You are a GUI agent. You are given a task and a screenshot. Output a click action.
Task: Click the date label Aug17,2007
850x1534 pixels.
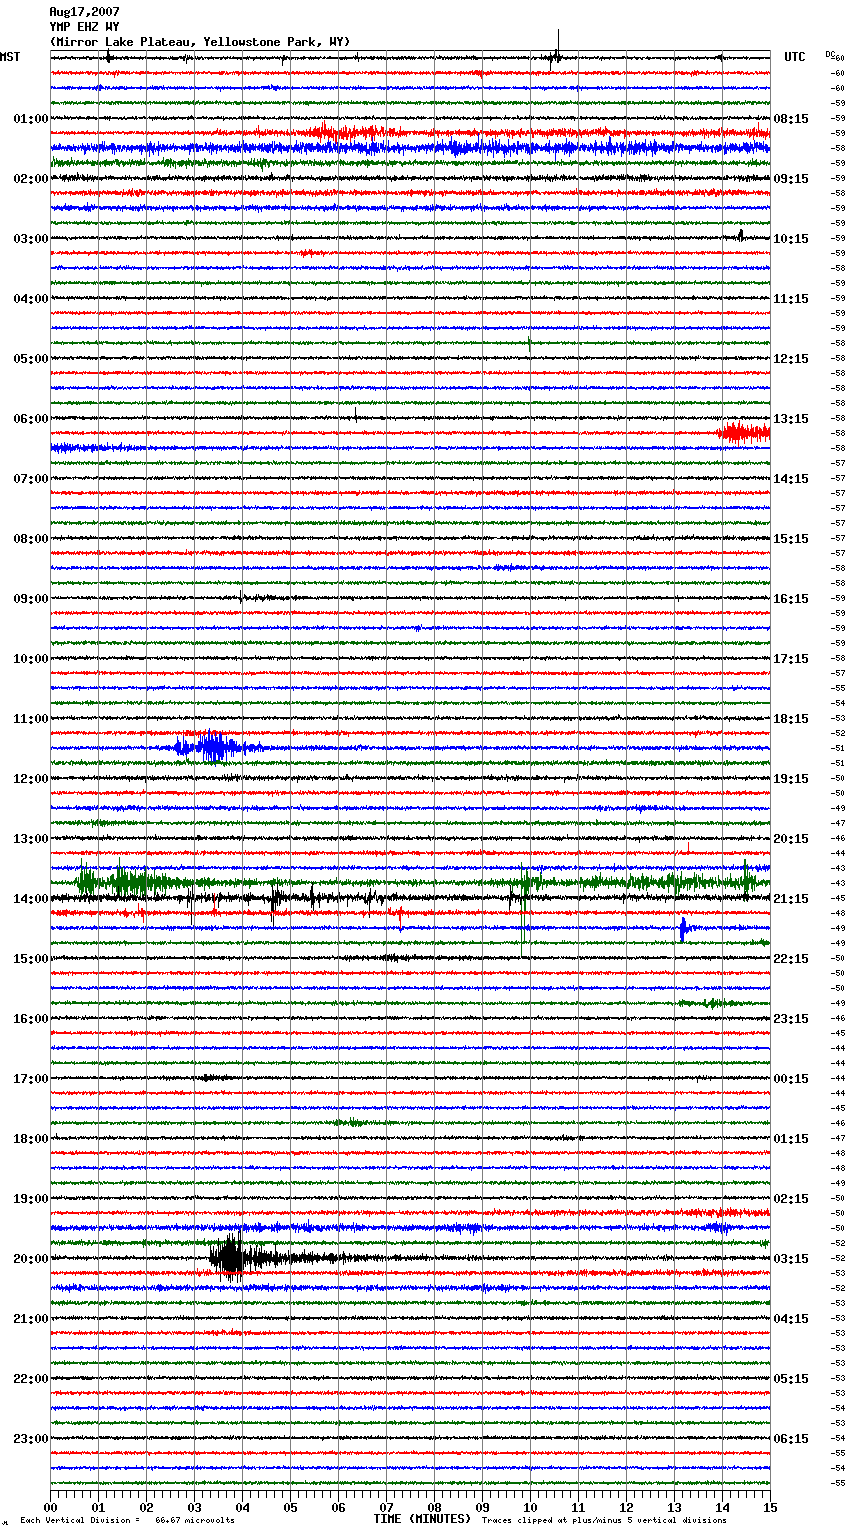[84, 12]
